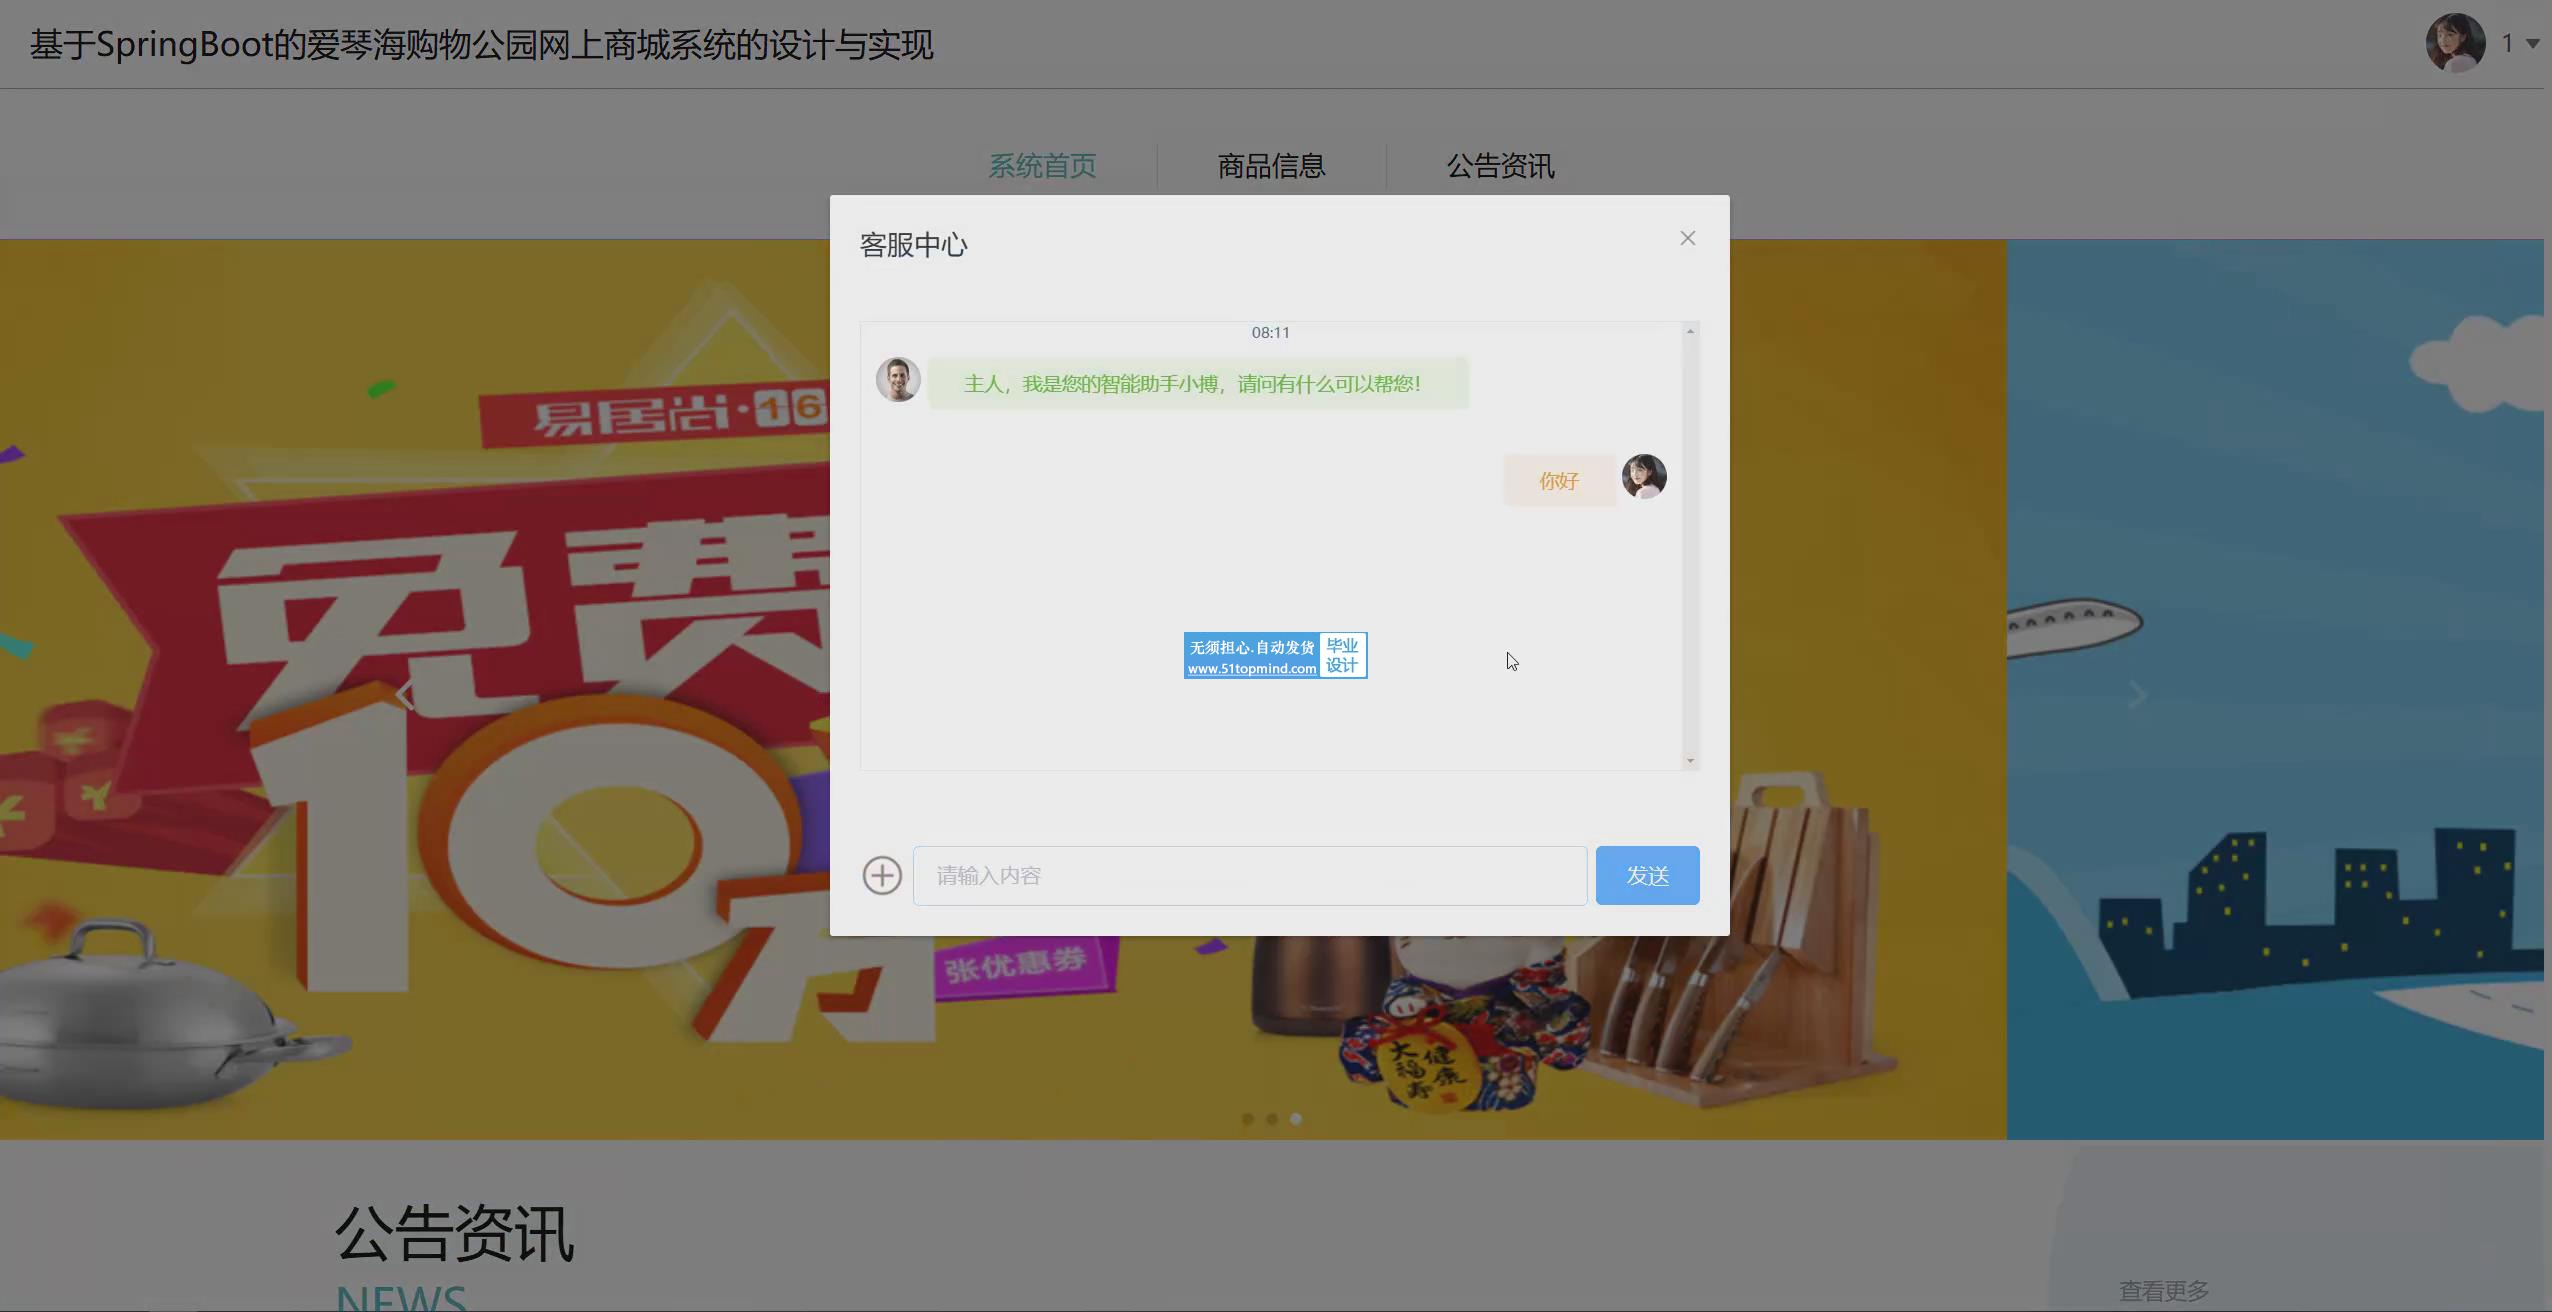Focus the 请输入内容 message input field
This screenshot has height=1312, width=2552.
tap(1249, 876)
